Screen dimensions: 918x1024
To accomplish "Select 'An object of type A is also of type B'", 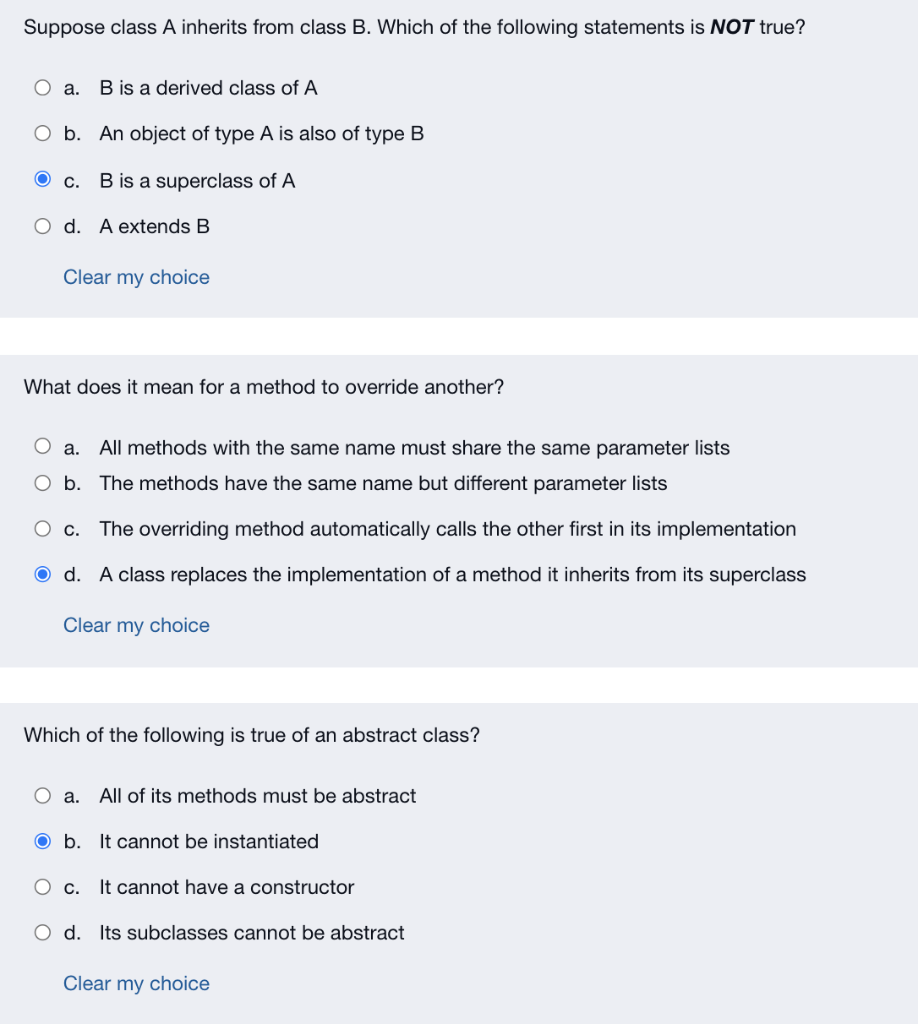I will (x=42, y=133).
